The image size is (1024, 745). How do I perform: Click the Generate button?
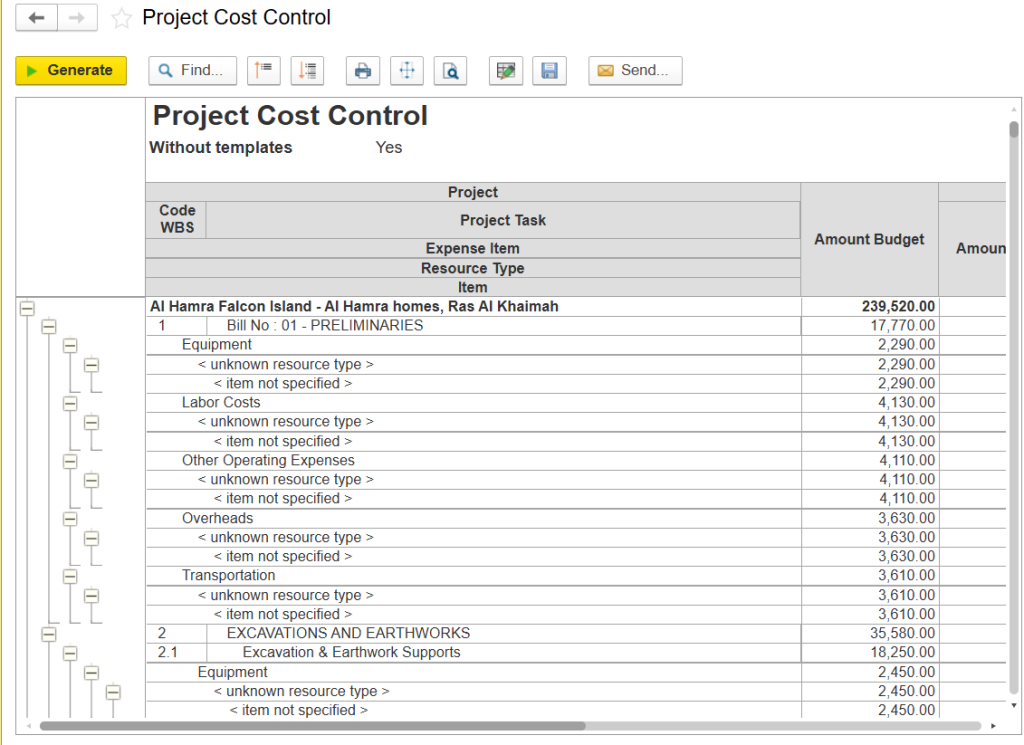pyautogui.click(x=70, y=70)
